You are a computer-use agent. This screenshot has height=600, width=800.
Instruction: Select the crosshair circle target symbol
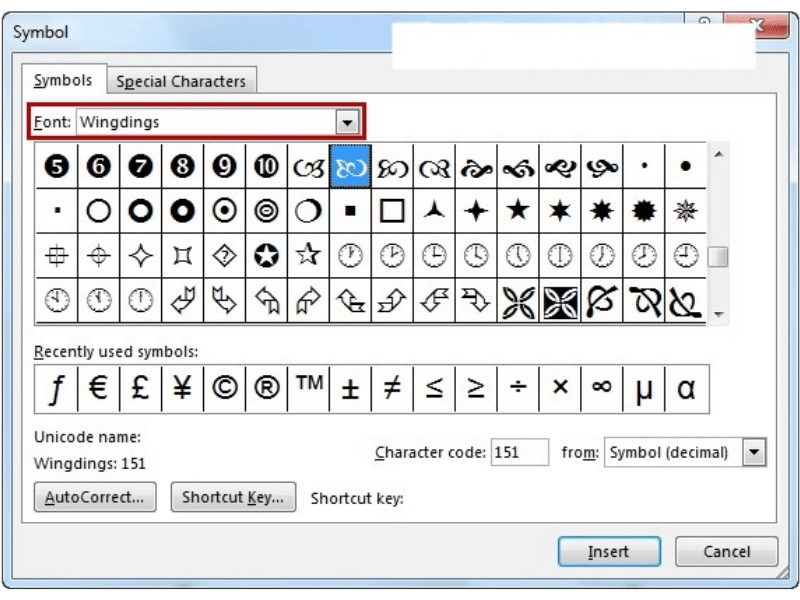[x=98, y=255]
